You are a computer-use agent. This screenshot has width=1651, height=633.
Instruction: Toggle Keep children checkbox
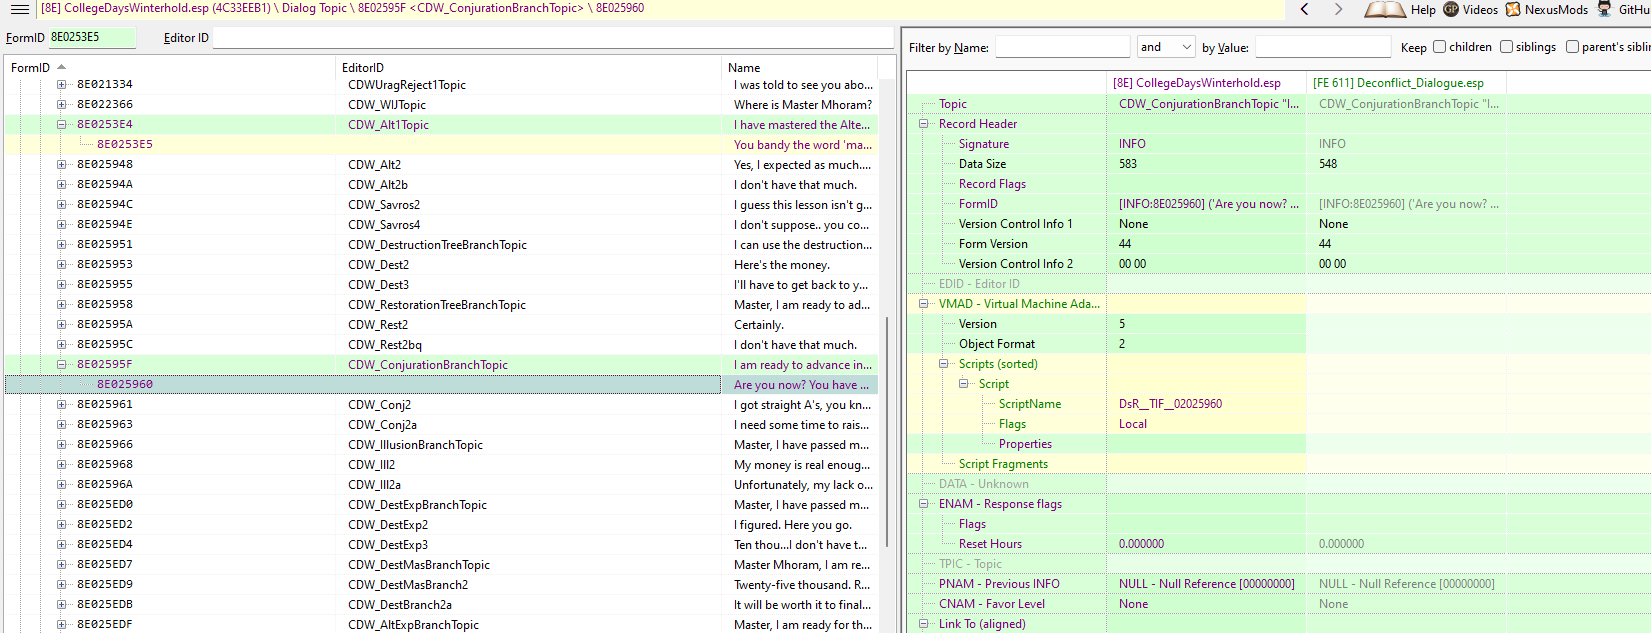[x=1440, y=47]
